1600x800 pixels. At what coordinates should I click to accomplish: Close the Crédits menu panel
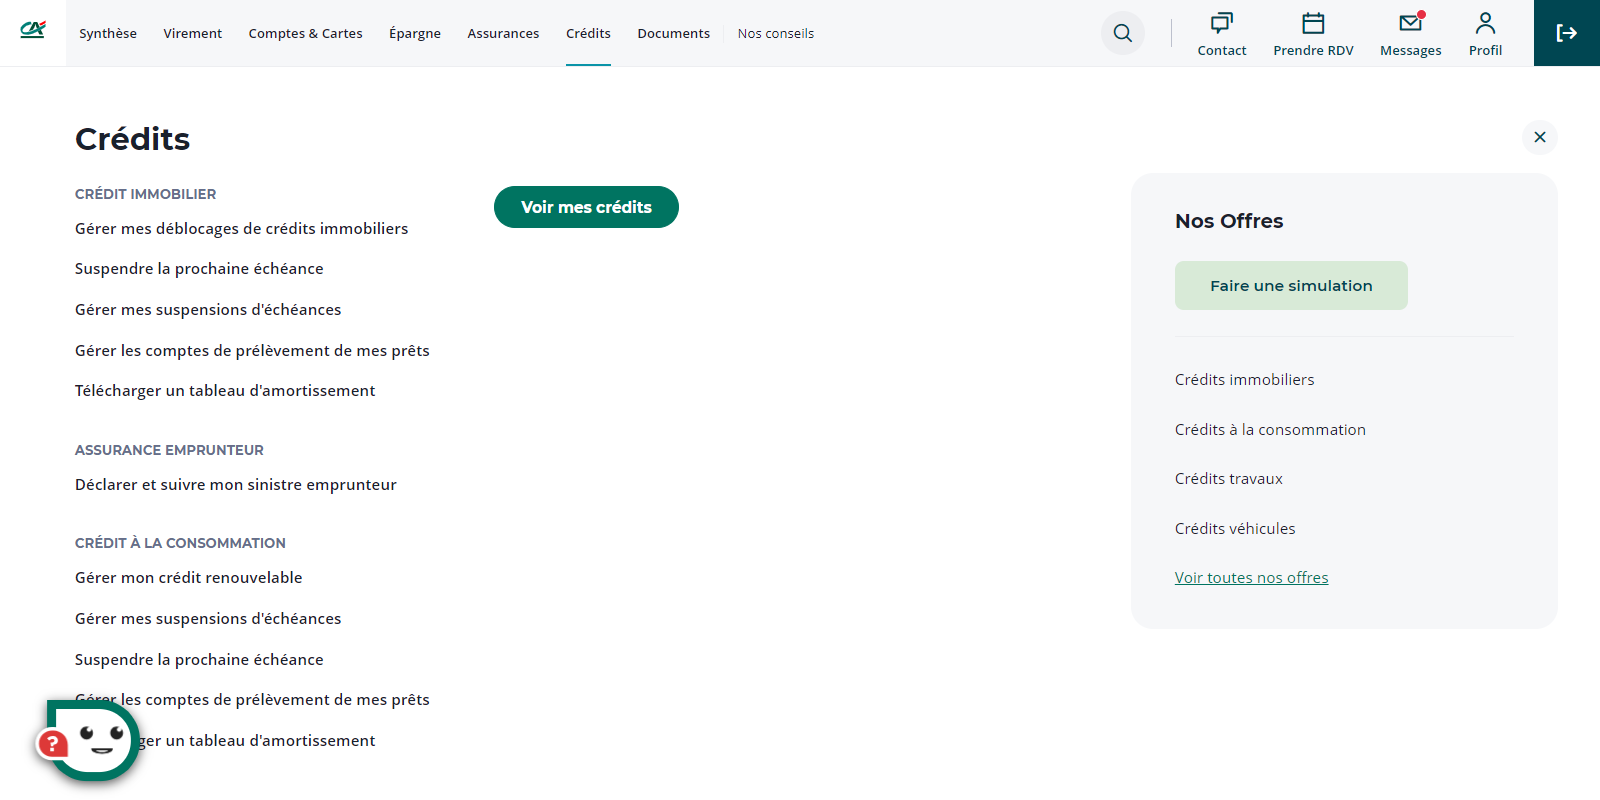point(1539,137)
